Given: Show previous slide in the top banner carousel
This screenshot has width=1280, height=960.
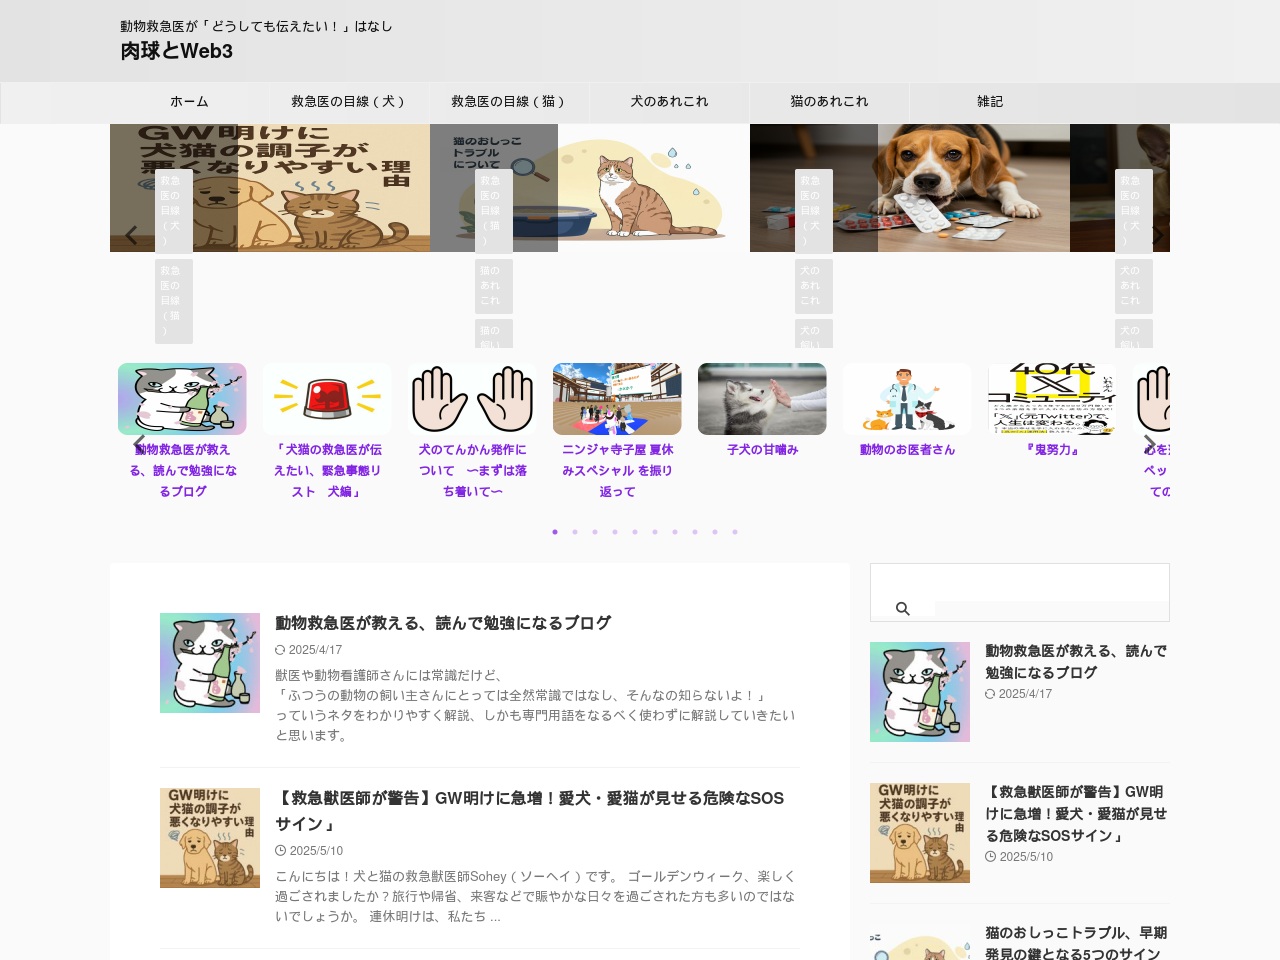Looking at the screenshot, I should pyautogui.click(x=131, y=236).
